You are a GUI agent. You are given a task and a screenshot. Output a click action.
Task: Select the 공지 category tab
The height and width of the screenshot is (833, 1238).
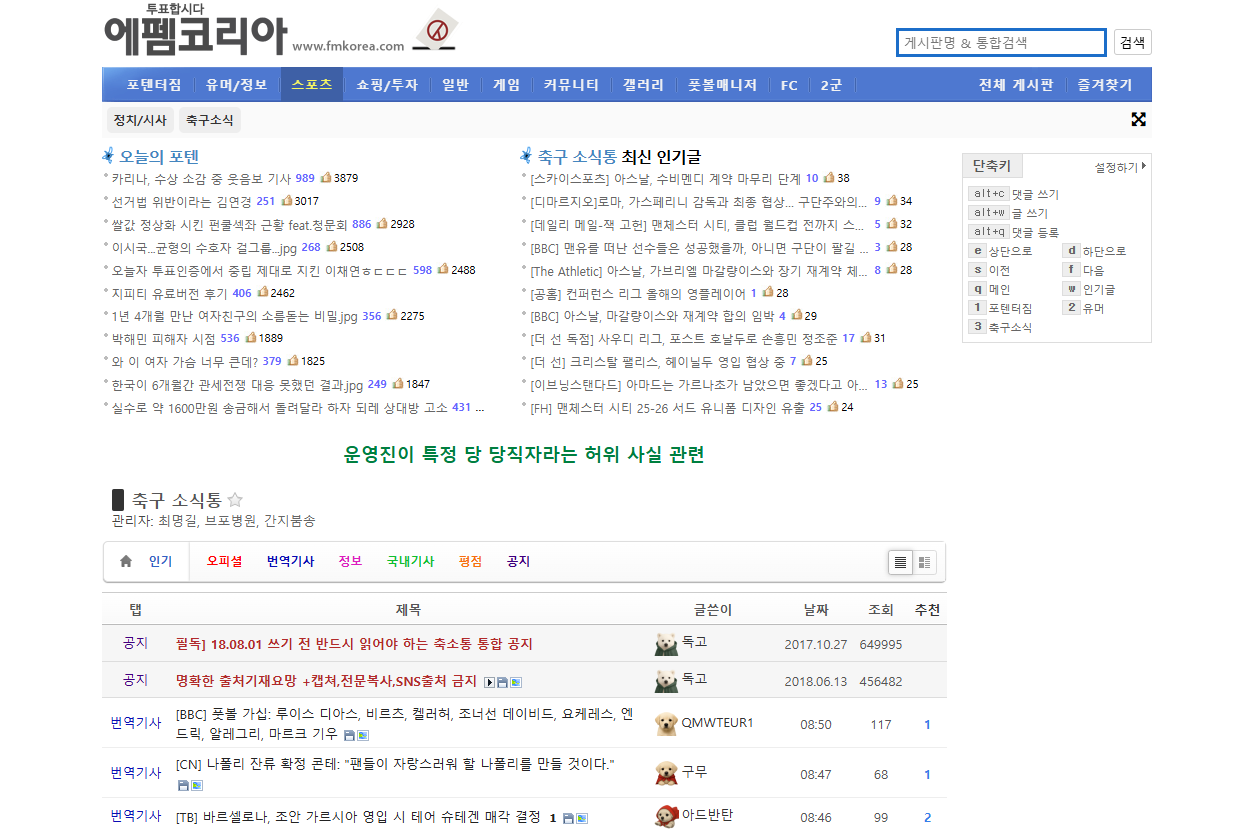click(x=518, y=561)
